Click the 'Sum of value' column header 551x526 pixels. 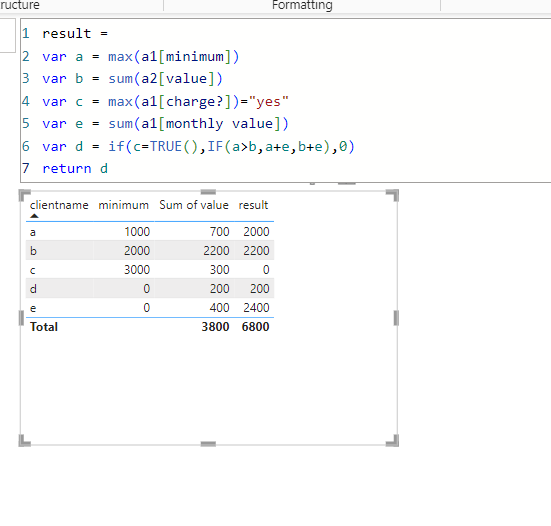(194, 205)
